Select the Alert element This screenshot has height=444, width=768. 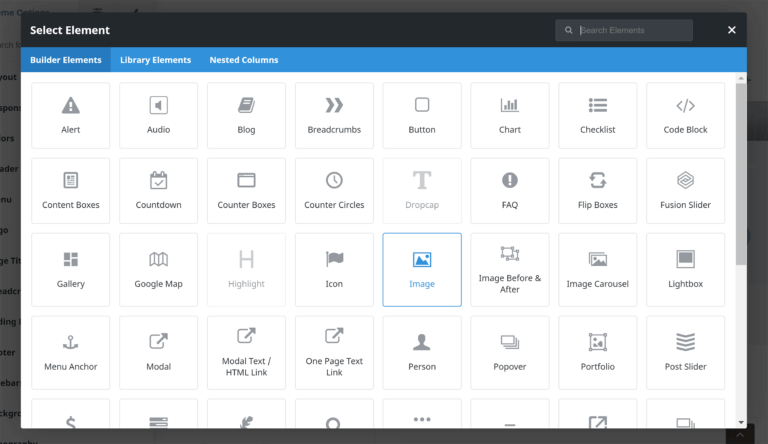click(71, 116)
